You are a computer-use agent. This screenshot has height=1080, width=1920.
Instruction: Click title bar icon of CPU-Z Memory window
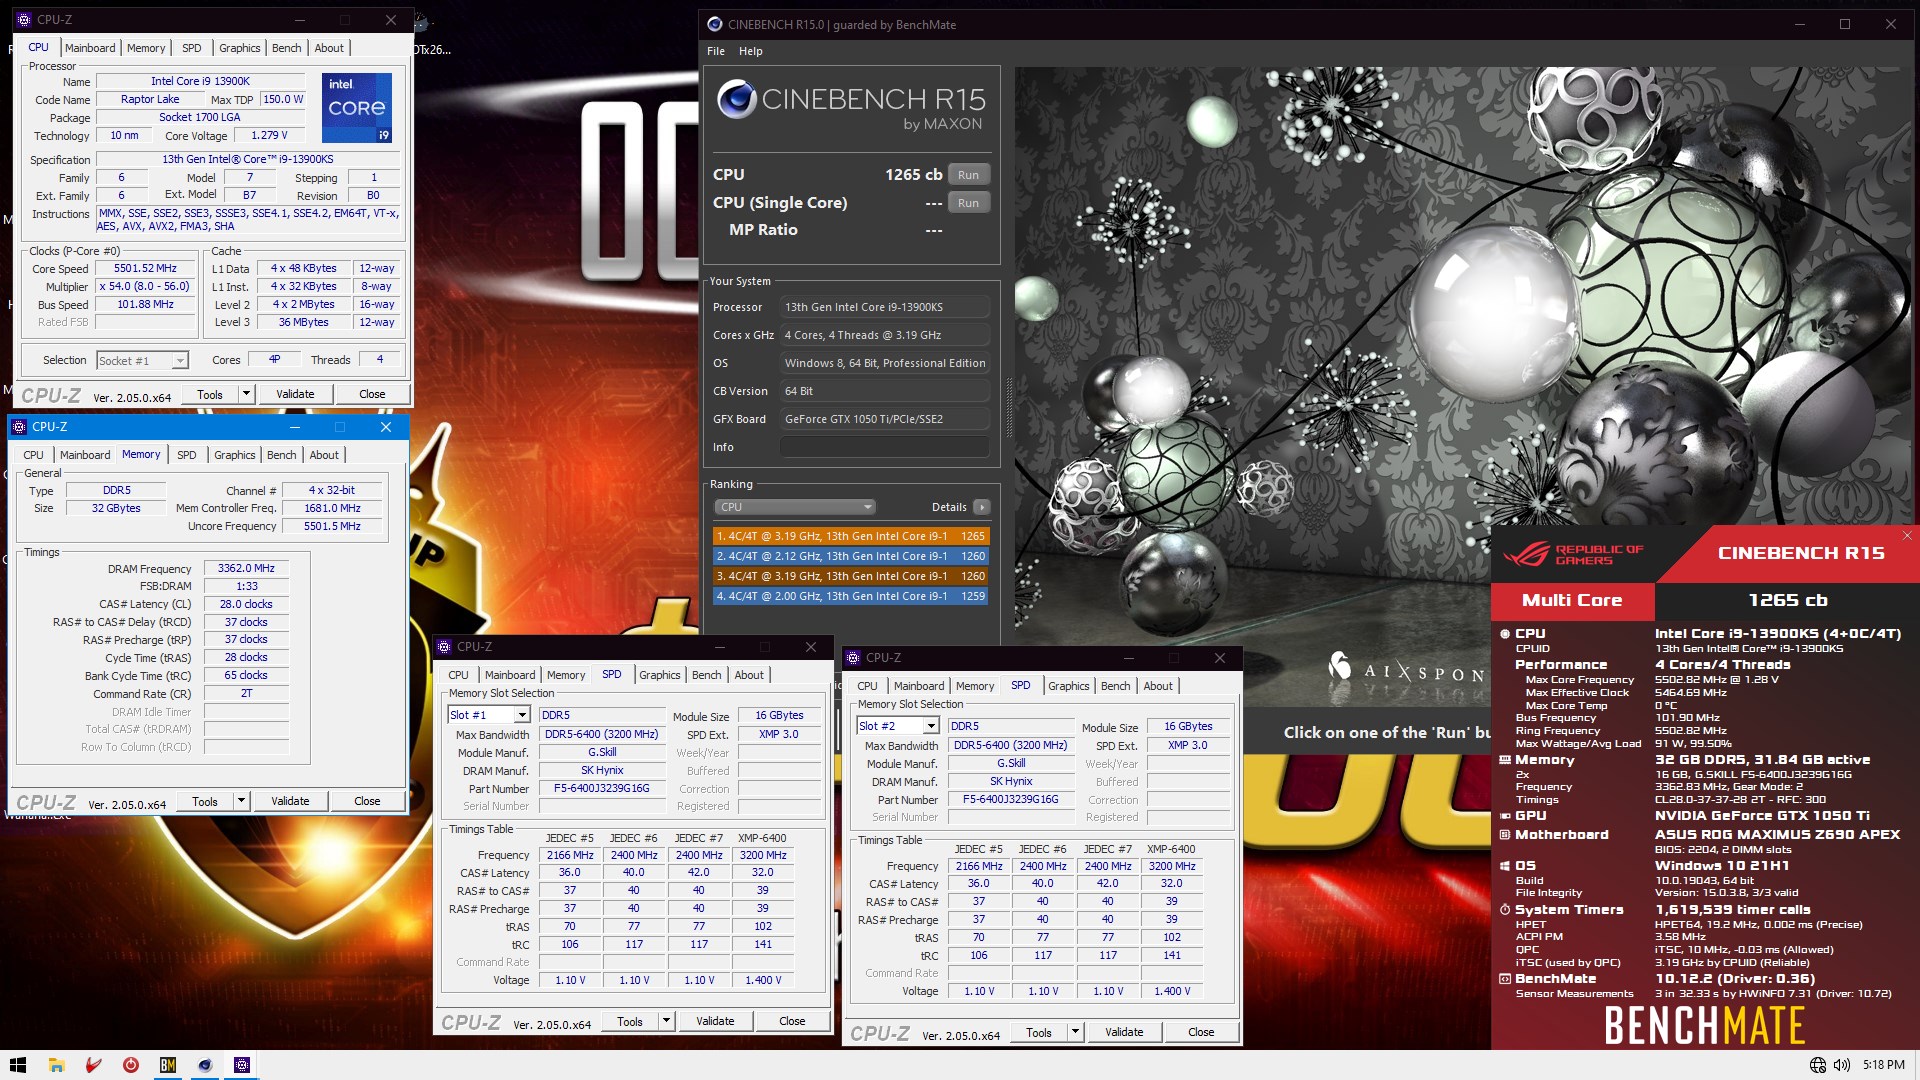click(19, 427)
